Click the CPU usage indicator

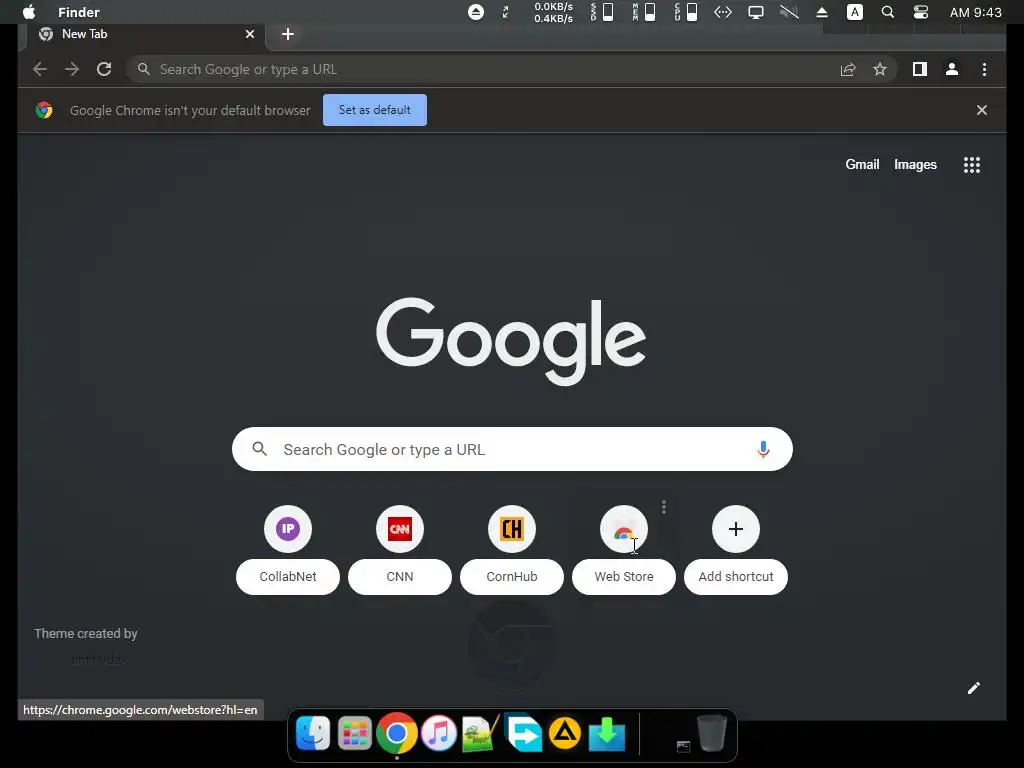[x=686, y=12]
